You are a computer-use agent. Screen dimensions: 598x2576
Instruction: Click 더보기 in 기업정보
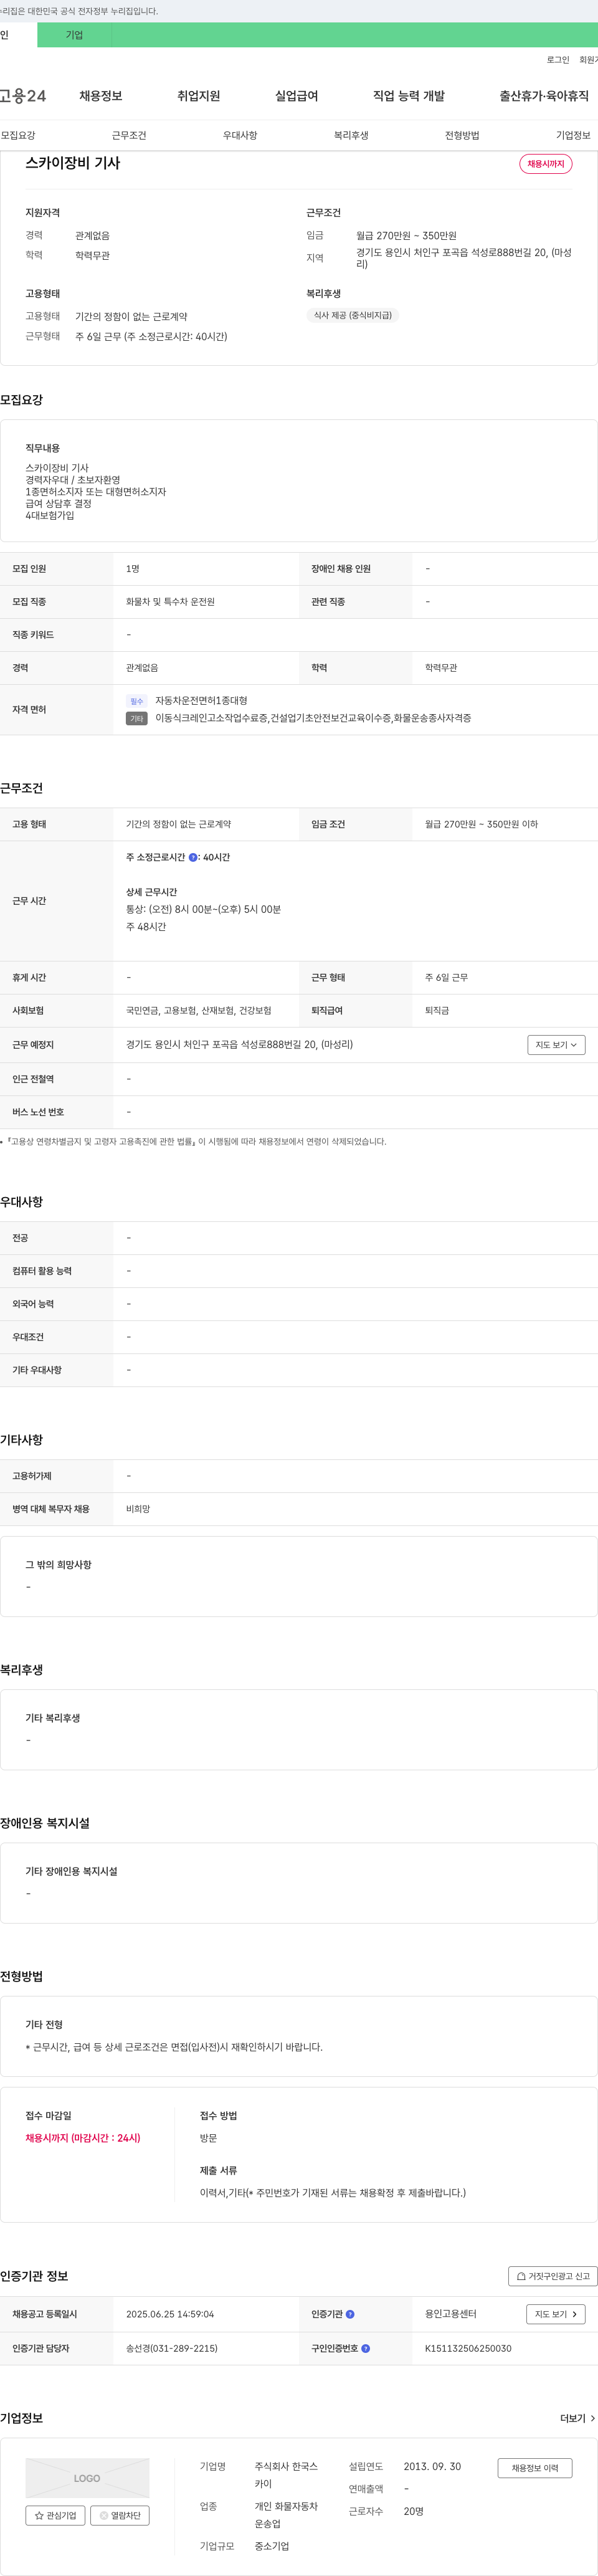pyautogui.click(x=577, y=2418)
